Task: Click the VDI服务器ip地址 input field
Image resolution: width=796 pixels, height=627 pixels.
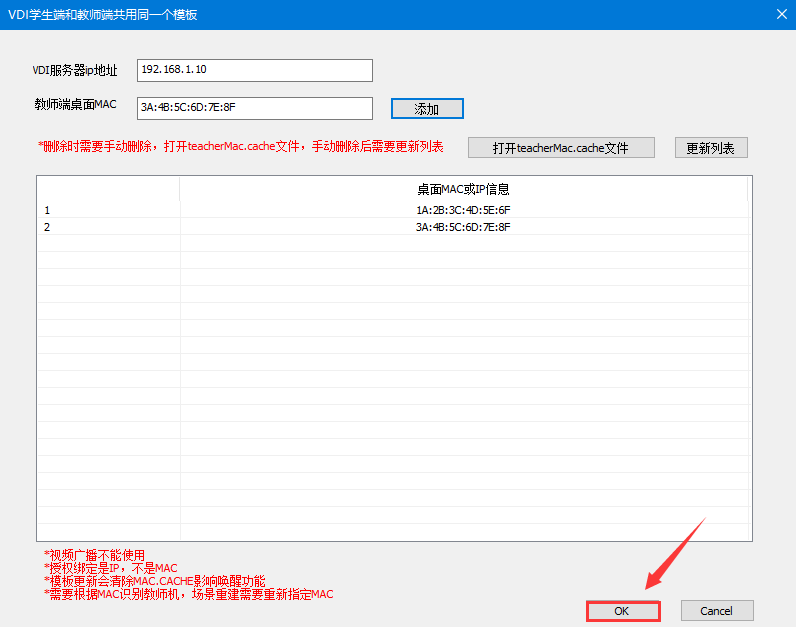Action: [254, 70]
